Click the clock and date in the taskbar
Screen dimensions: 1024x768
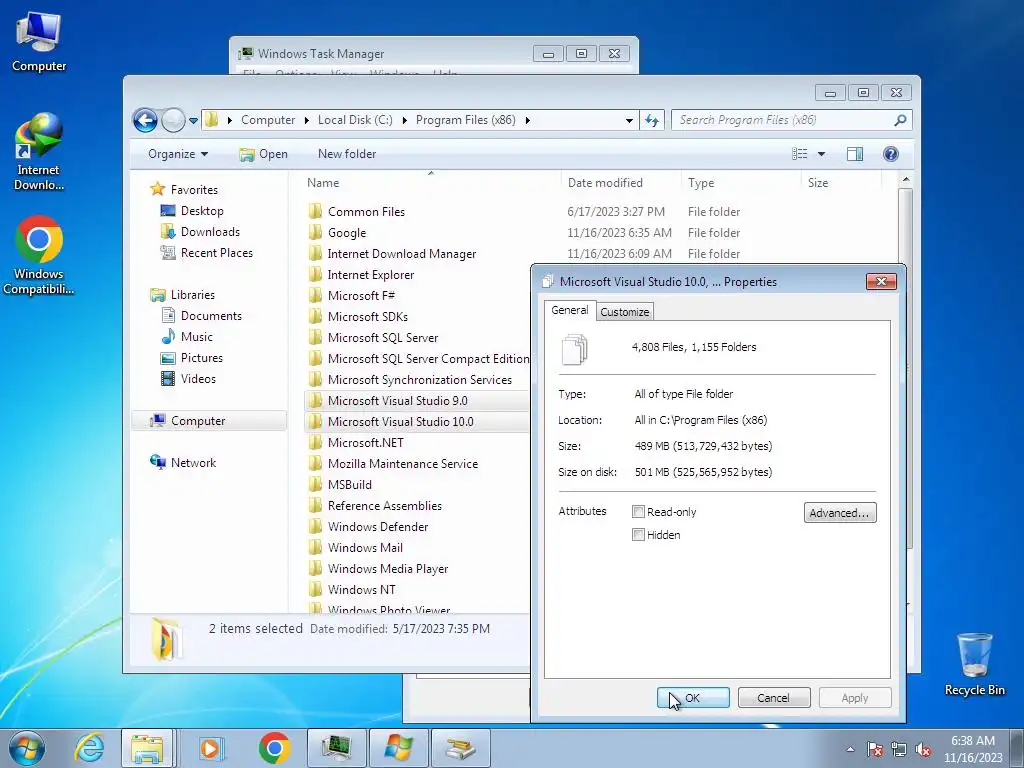973,749
